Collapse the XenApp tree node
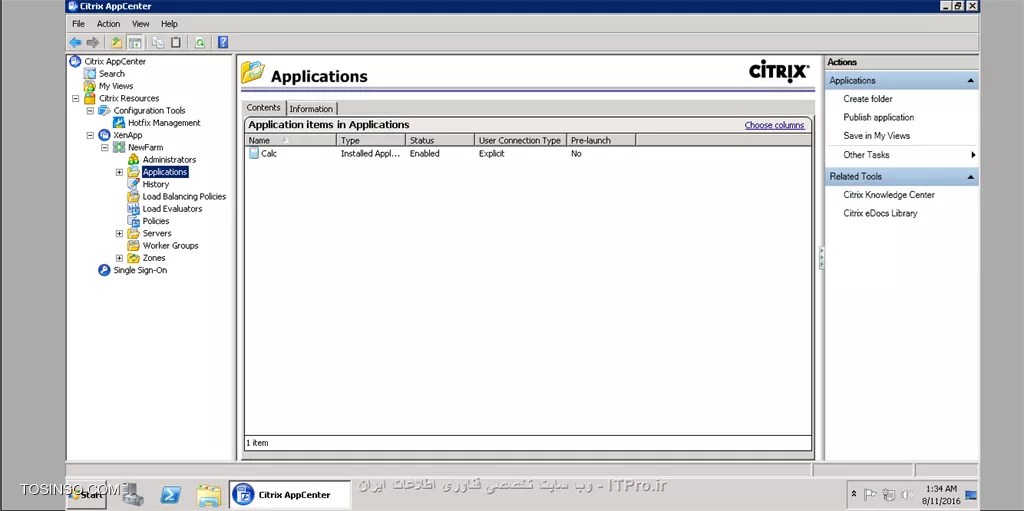The width and height of the screenshot is (1024, 511). tap(90, 135)
